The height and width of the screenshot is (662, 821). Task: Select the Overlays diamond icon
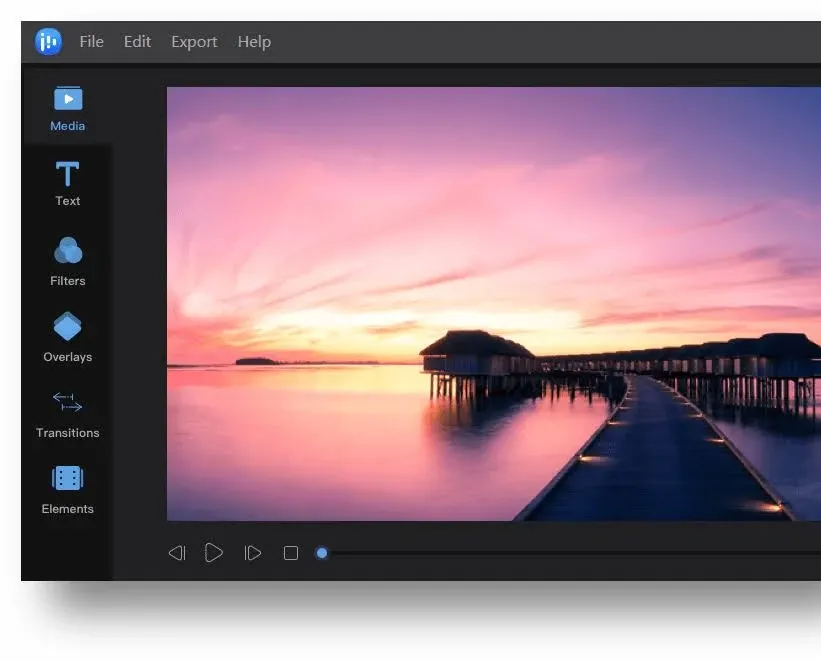[68, 327]
